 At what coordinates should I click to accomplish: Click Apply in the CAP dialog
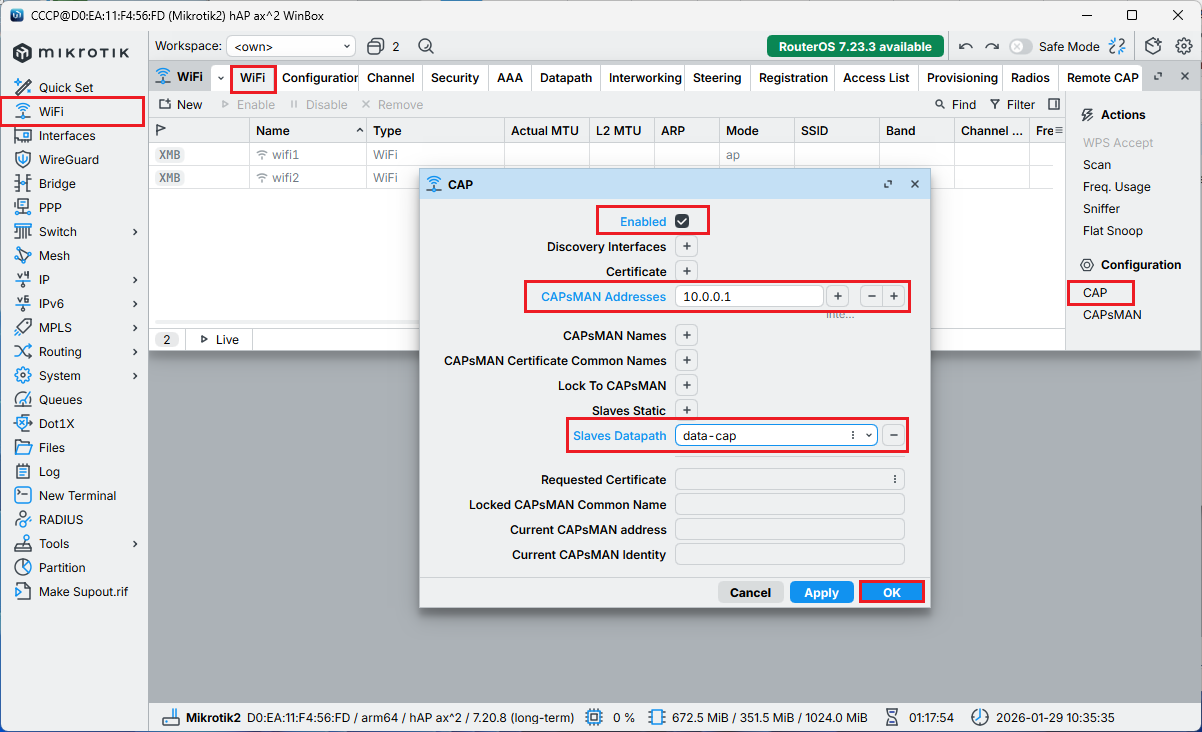821,592
